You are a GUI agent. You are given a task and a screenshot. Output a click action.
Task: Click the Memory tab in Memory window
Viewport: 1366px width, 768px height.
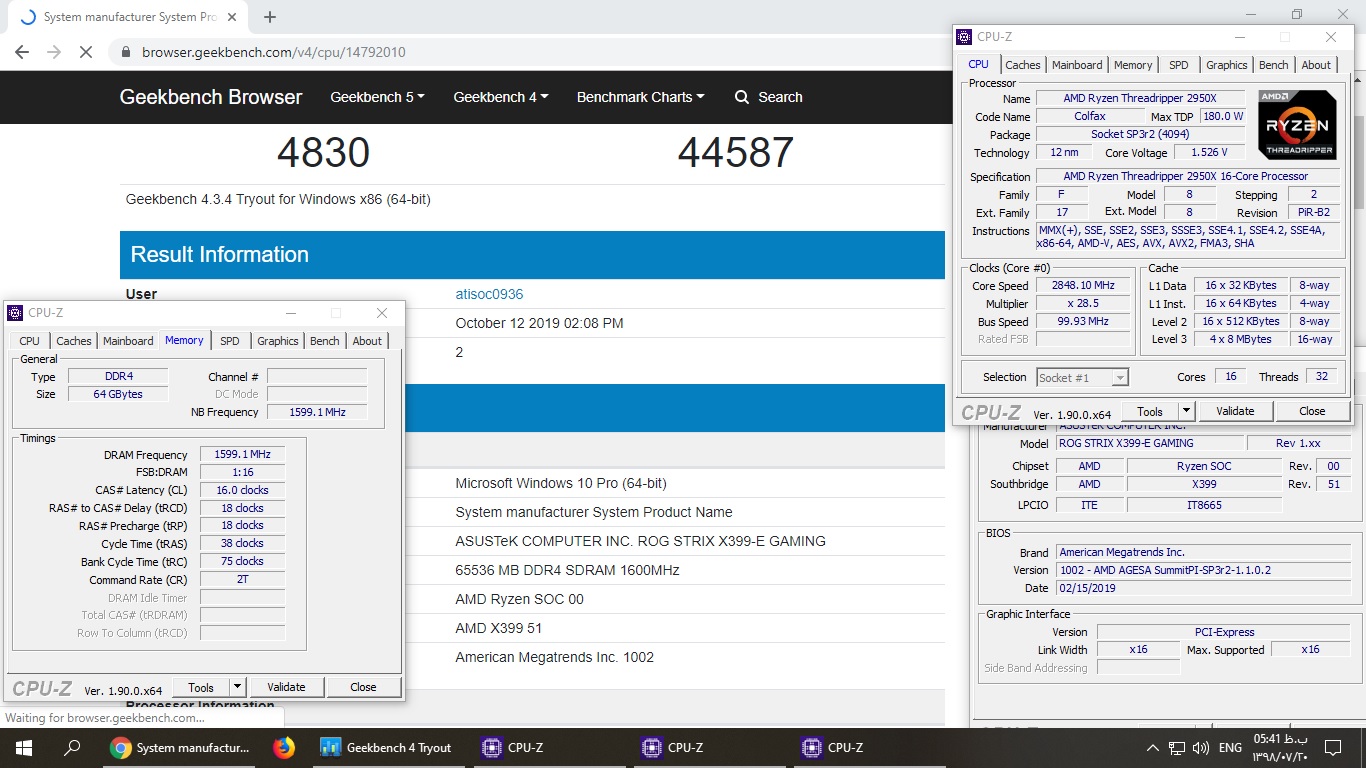(x=184, y=340)
